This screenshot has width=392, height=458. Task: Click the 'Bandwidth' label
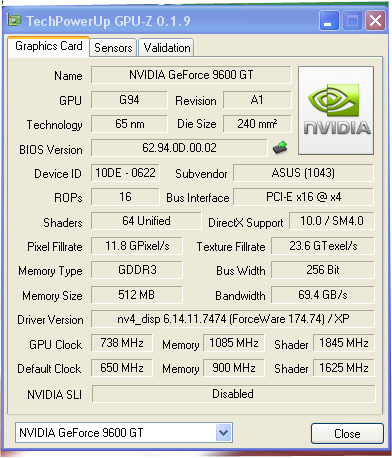click(240, 296)
